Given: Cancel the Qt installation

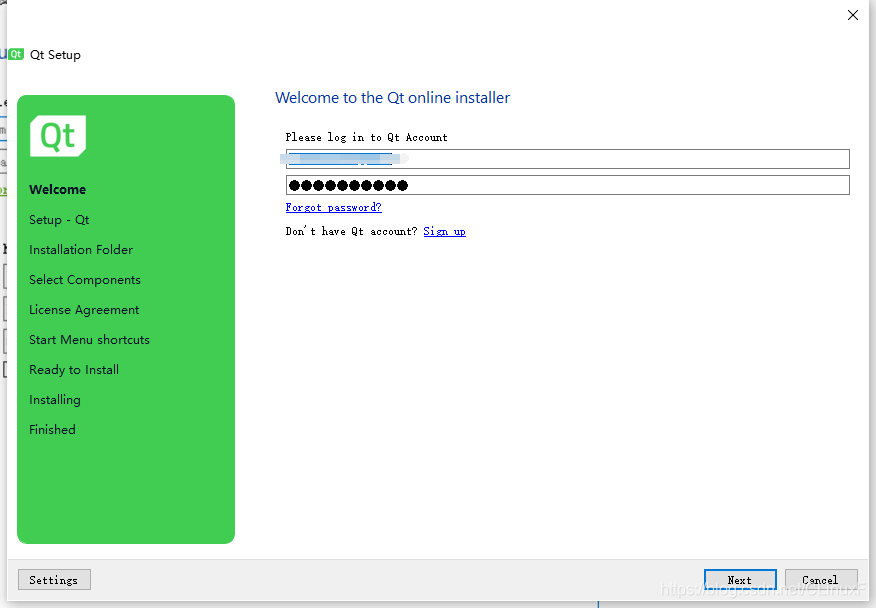Looking at the screenshot, I should tap(821, 580).
